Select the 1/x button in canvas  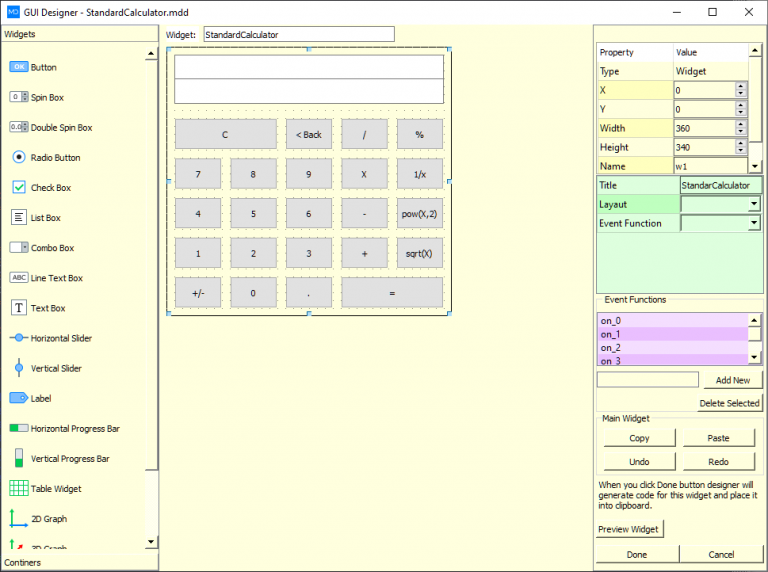click(x=420, y=174)
